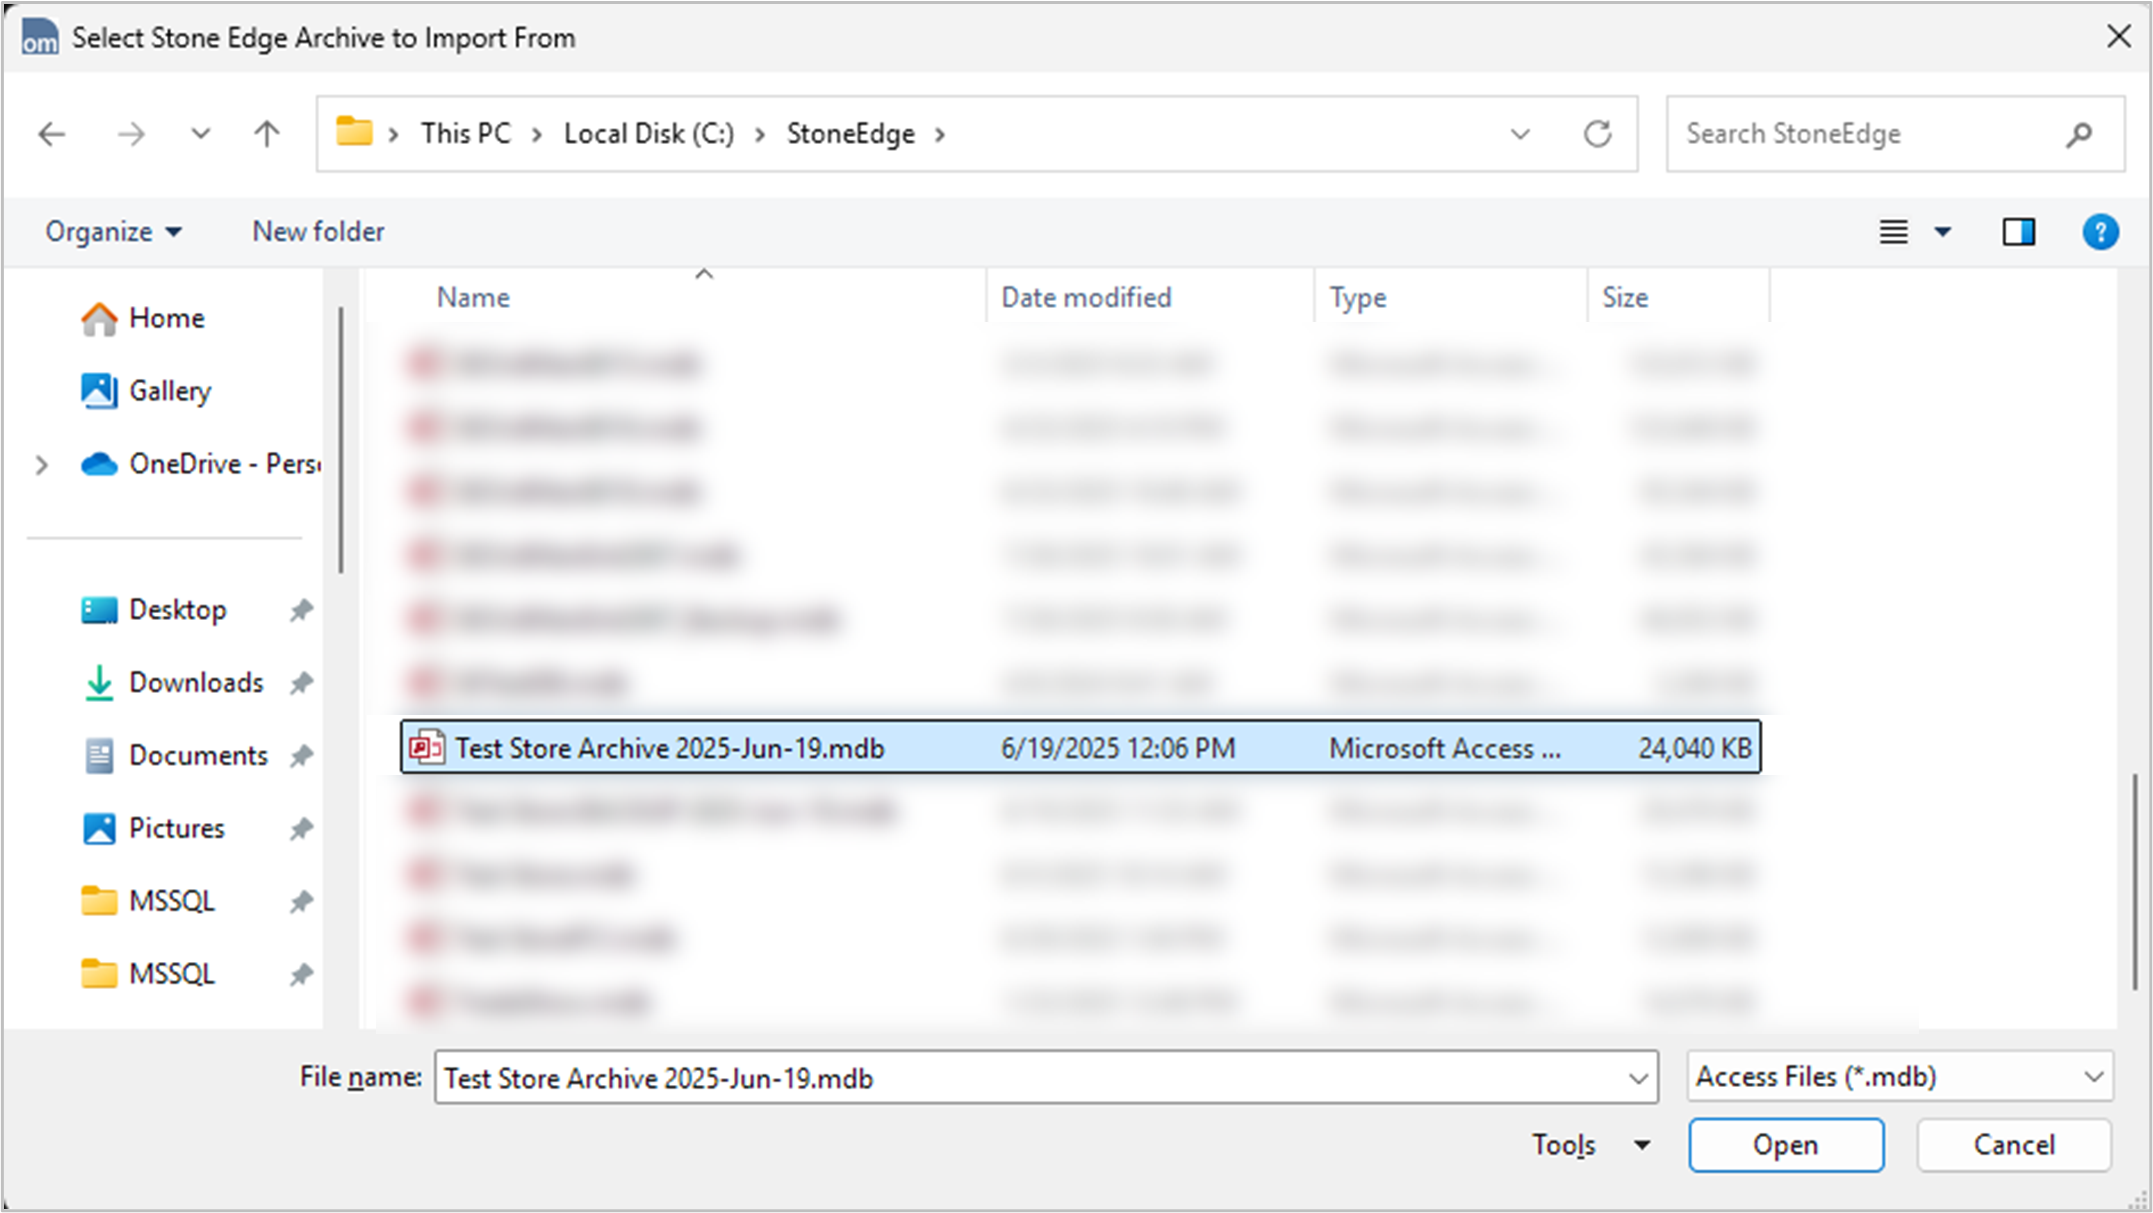Select Local Disk (C:) in breadcrumb
Viewport: 2153px width, 1213px height.
pos(649,133)
